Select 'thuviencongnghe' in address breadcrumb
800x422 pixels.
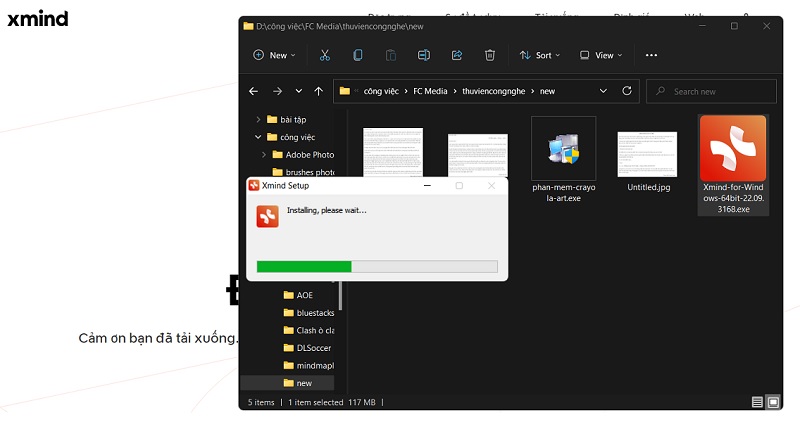493,91
